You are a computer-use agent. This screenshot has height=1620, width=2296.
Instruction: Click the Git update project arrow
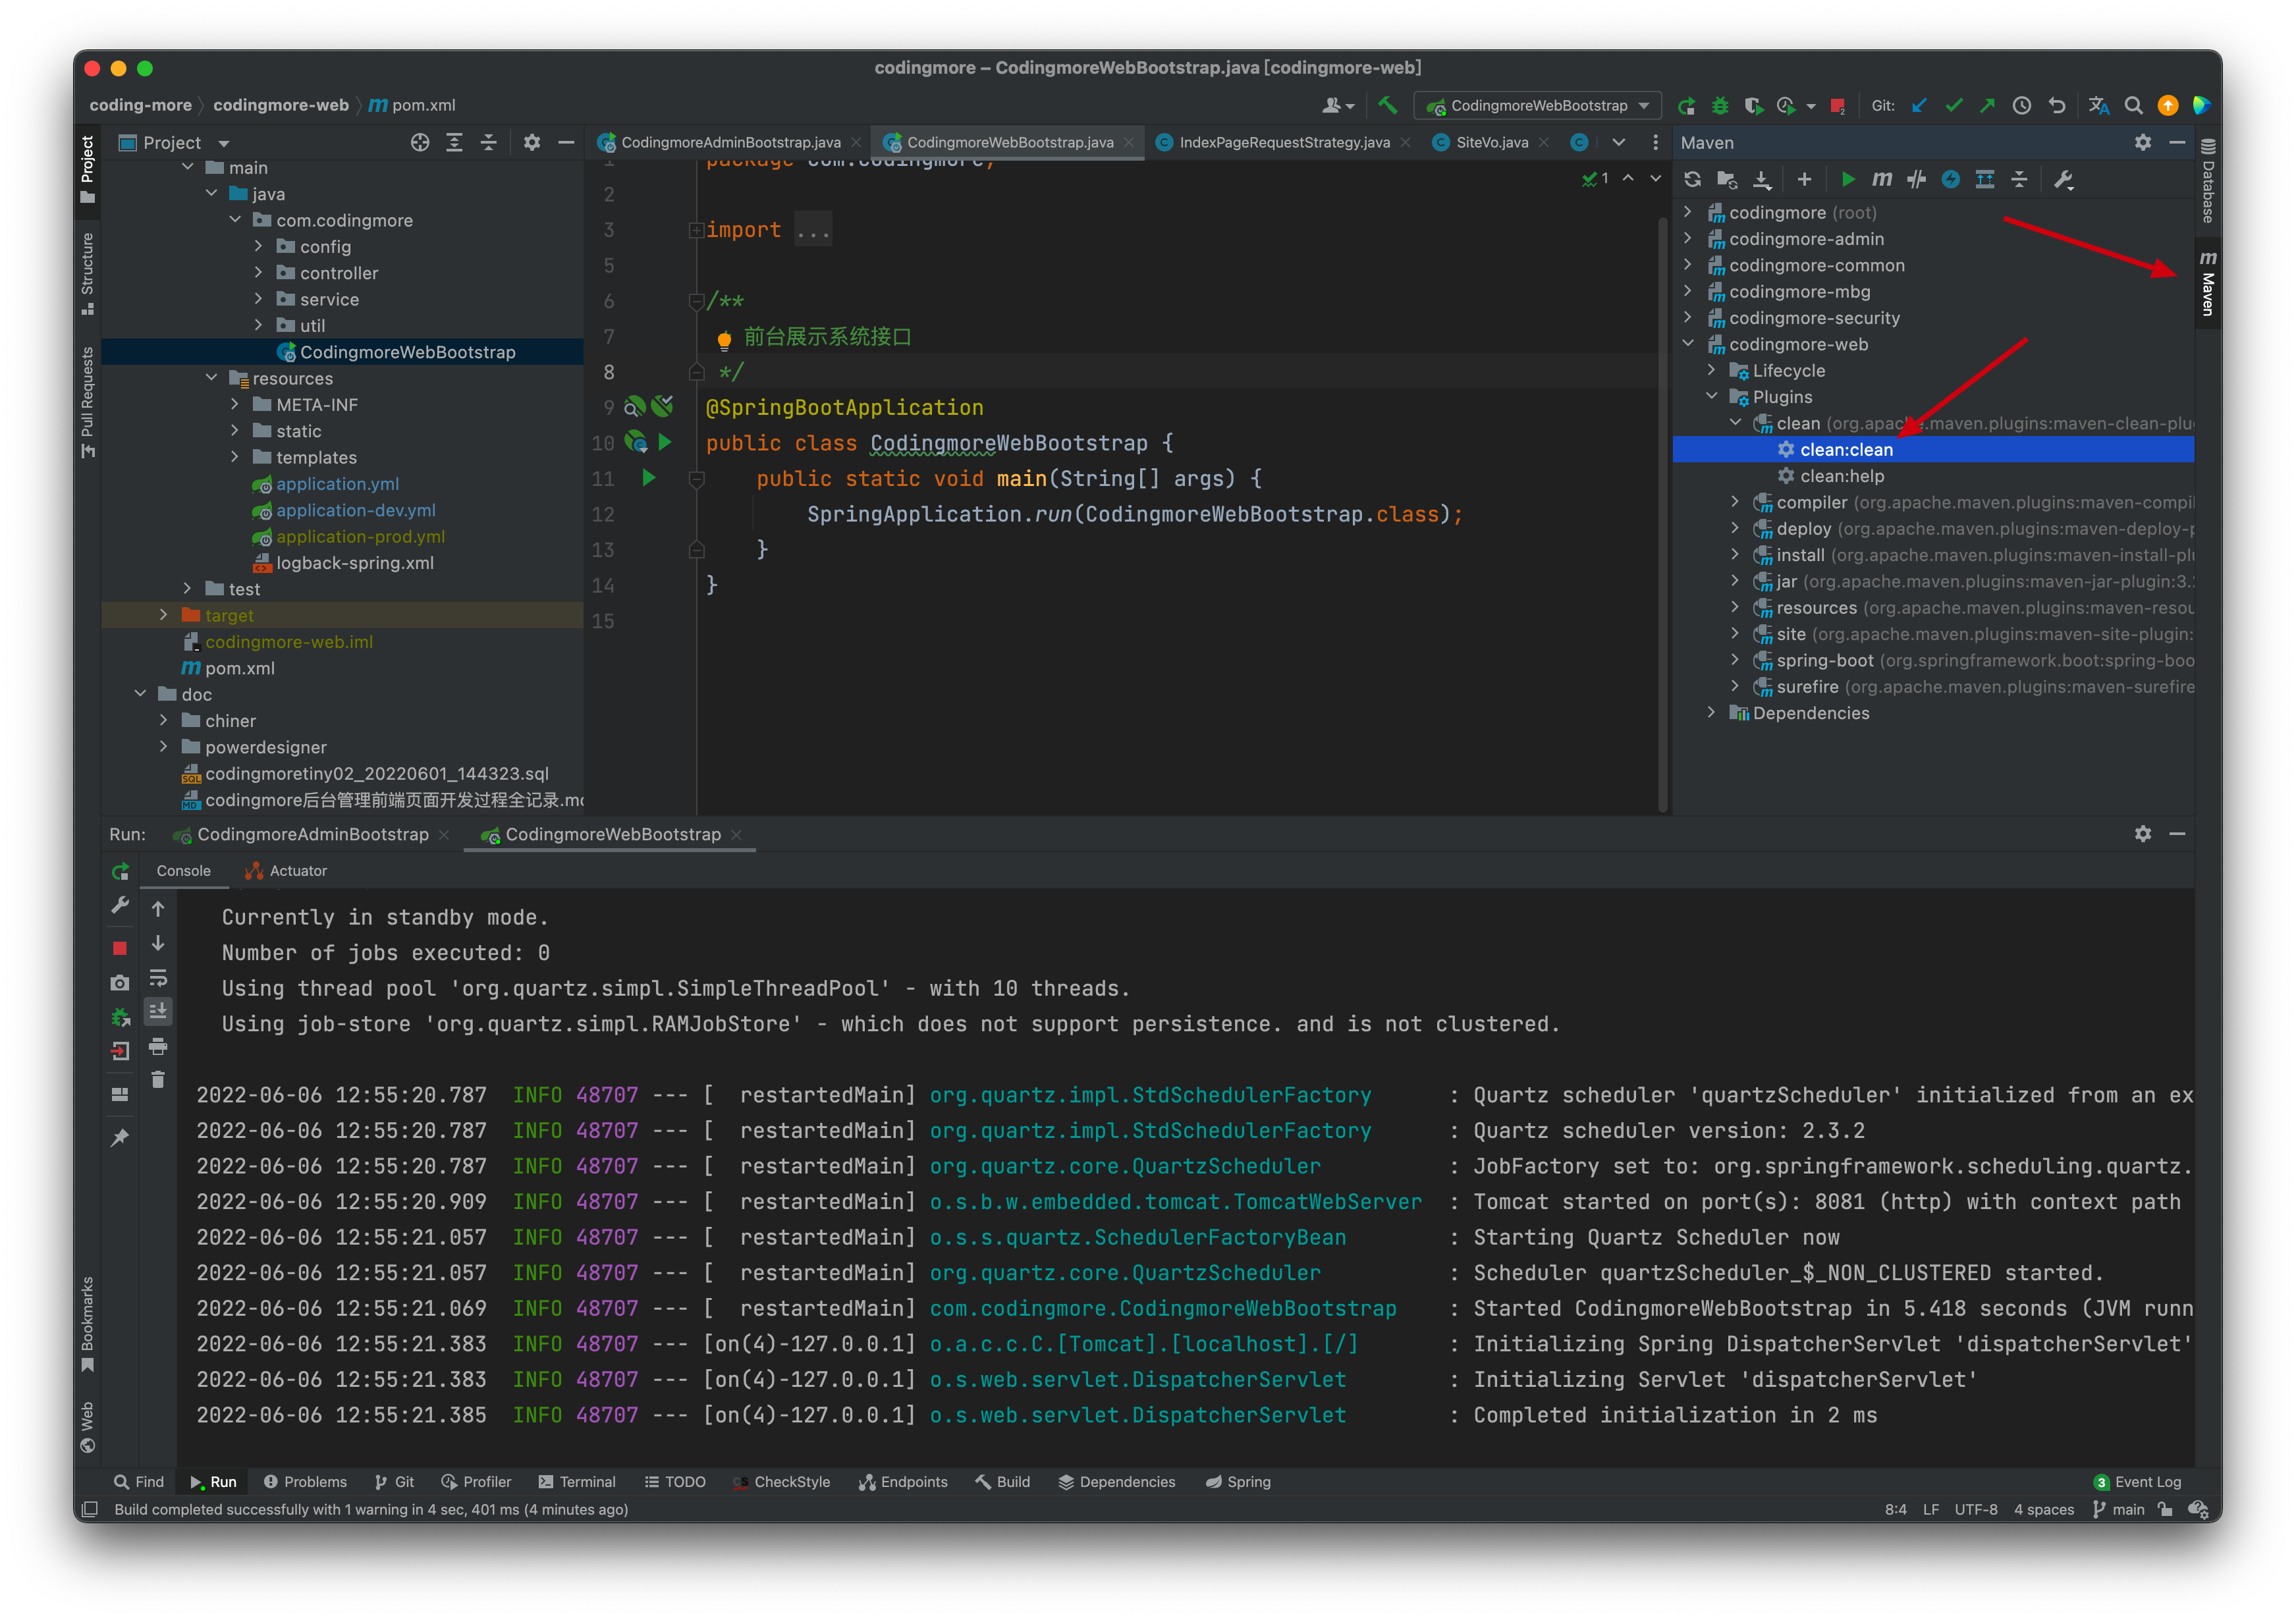pos(1918,105)
